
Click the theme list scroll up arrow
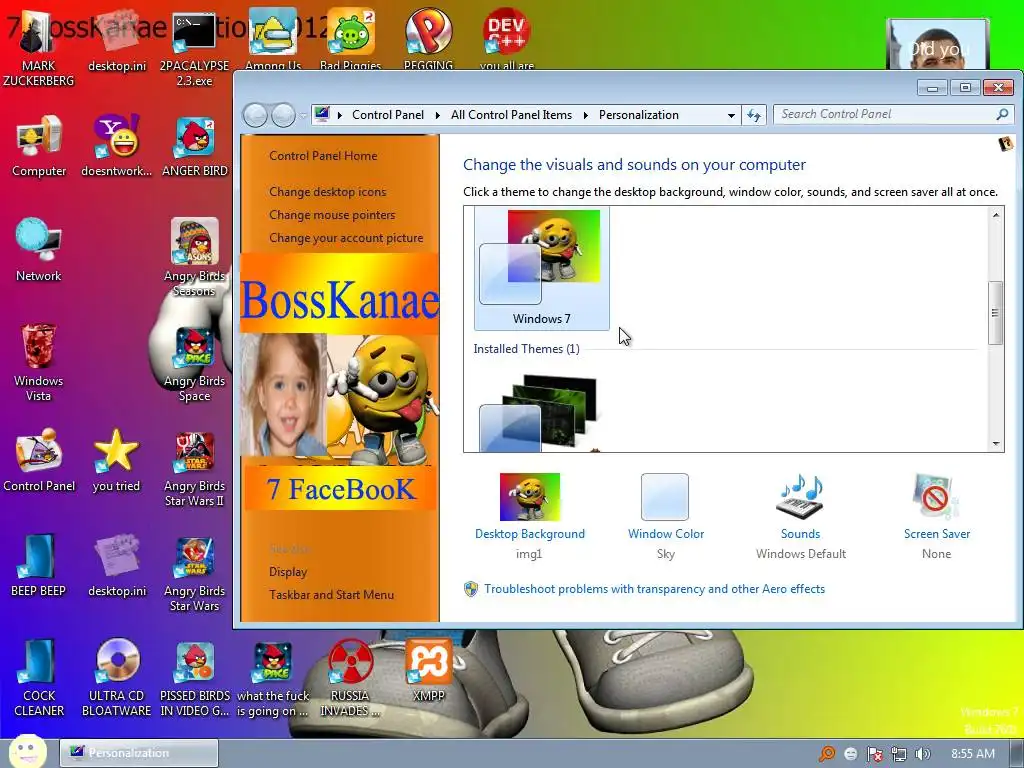tap(995, 215)
